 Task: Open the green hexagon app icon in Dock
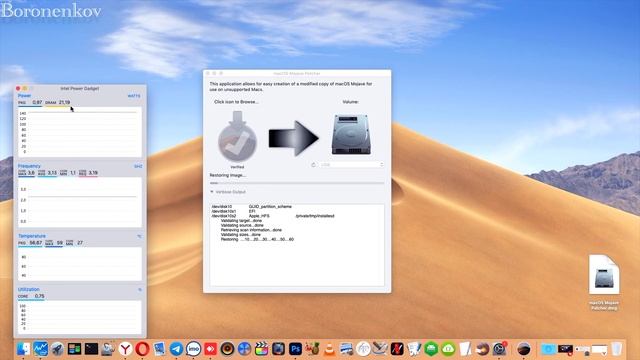pyautogui.click(x=431, y=349)
